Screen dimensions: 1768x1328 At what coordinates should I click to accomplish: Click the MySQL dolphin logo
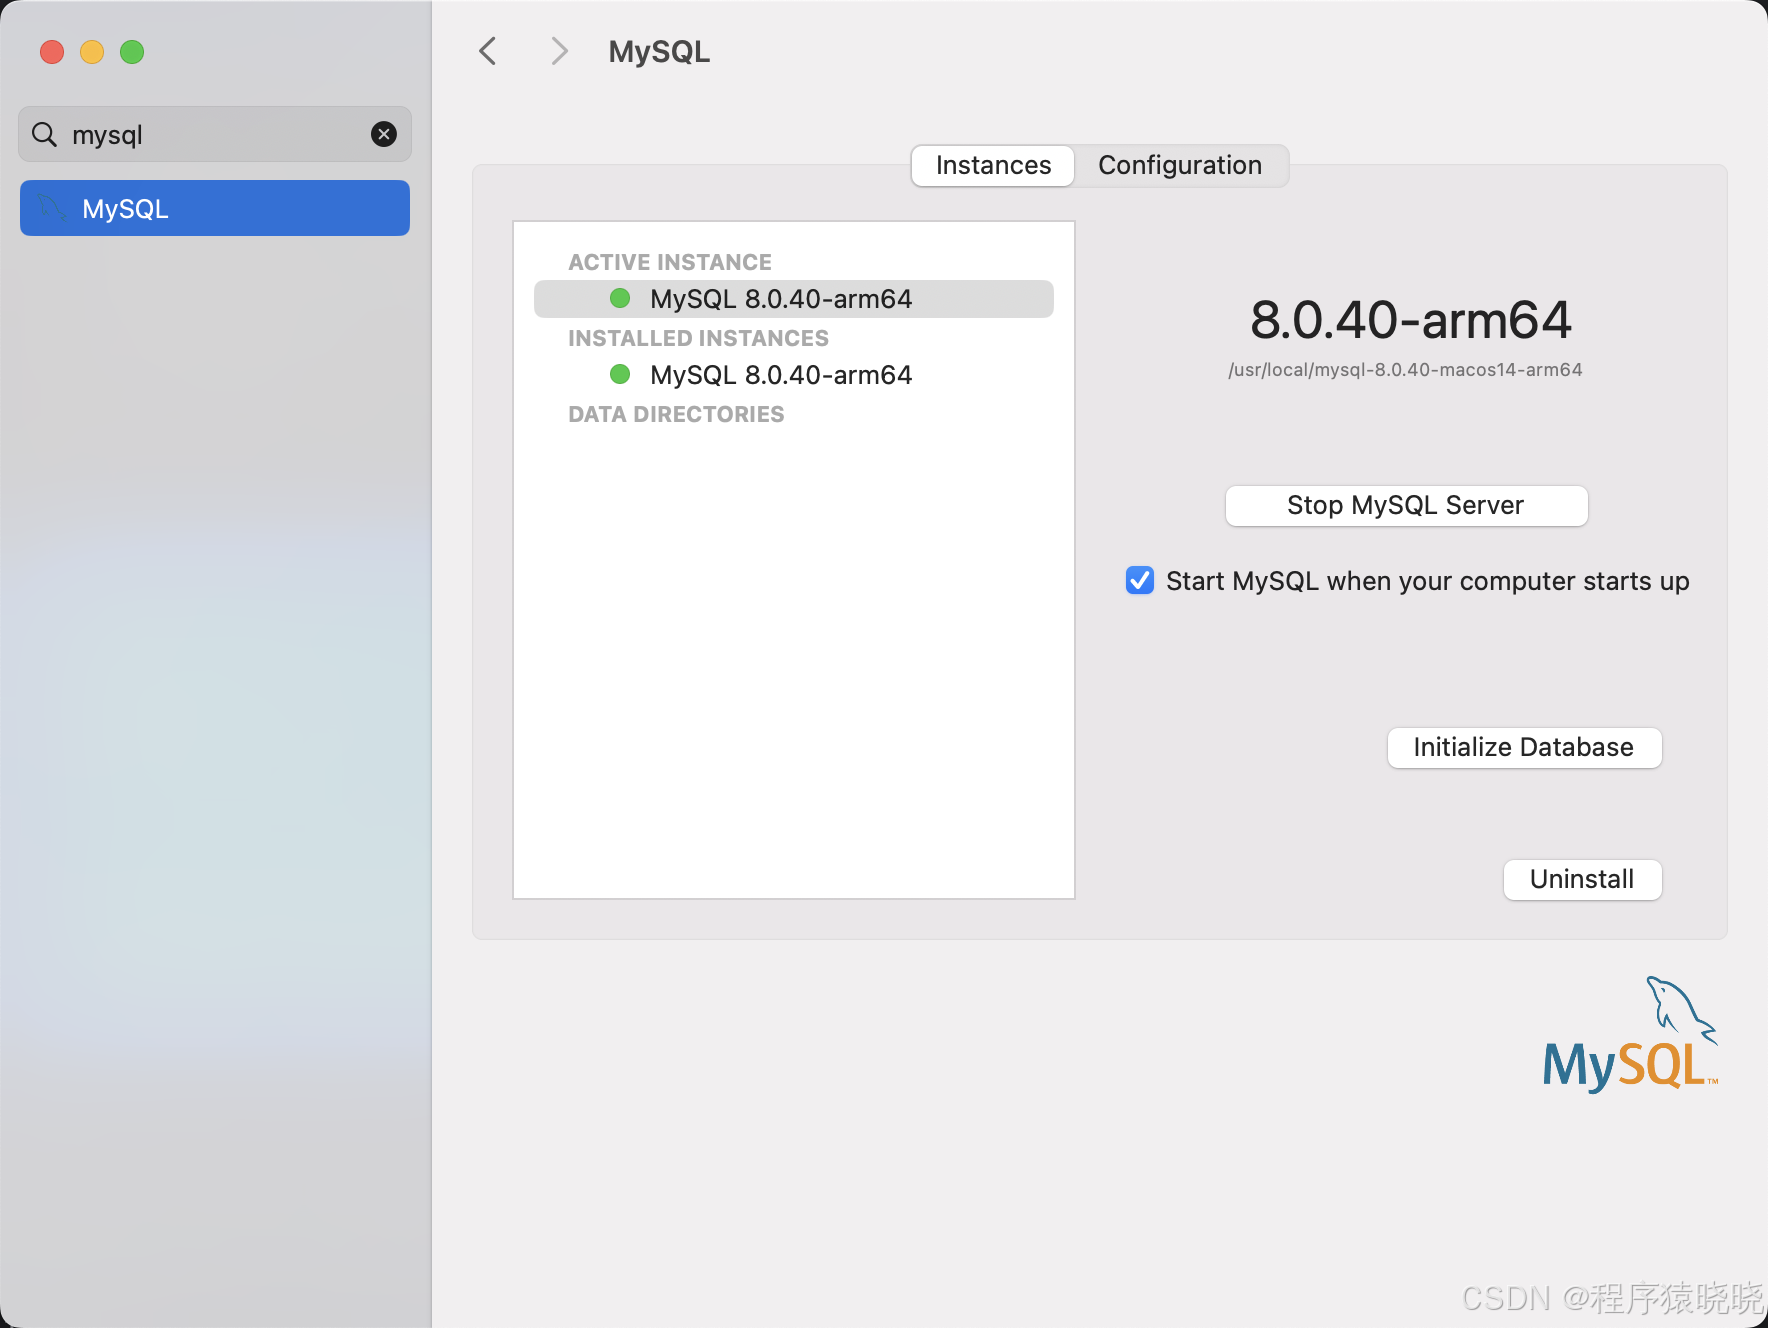1631,1034
